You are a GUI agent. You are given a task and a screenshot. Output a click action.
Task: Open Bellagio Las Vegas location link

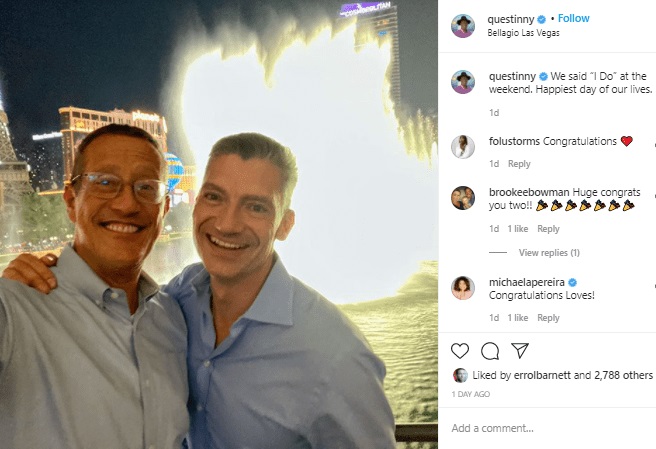click(x=523, y=33)
